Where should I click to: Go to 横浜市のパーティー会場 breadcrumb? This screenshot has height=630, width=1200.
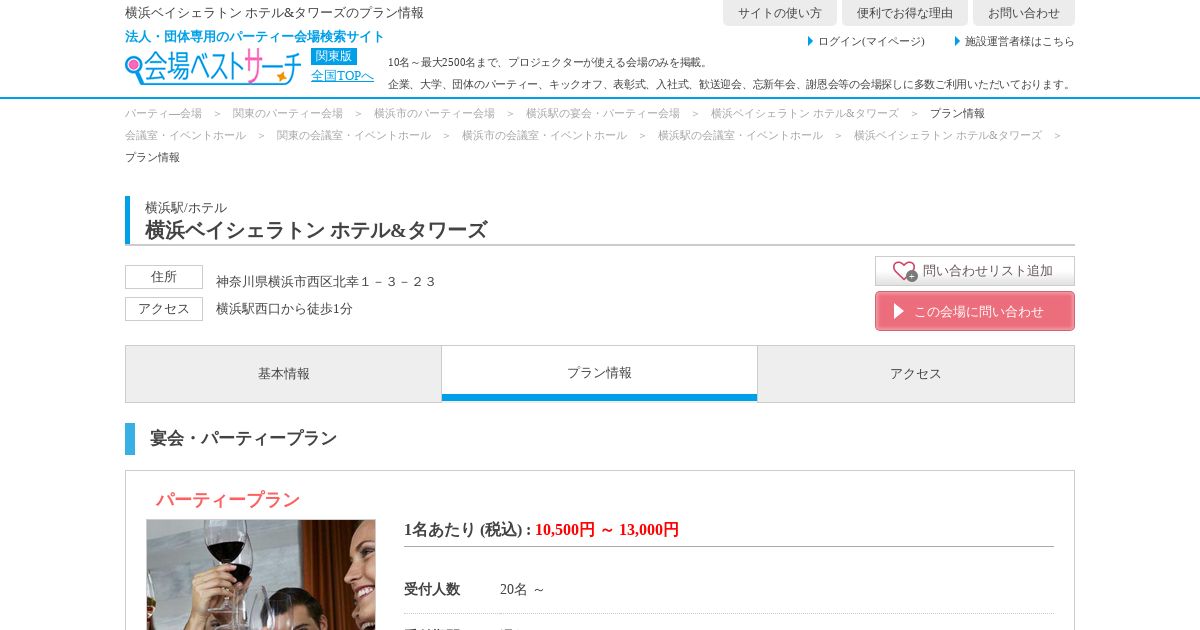(x=434, y=113)
